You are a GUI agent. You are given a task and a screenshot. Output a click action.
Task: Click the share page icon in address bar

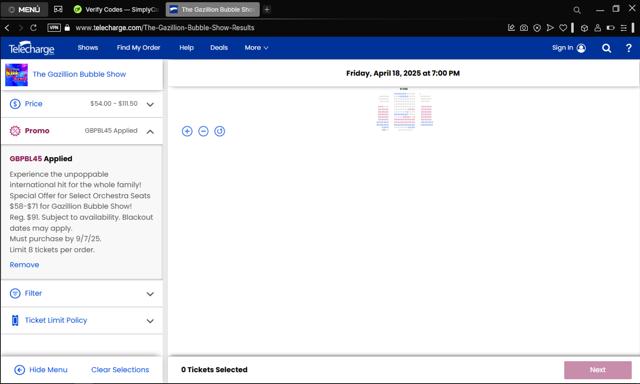pyautogui.click(x=511, y=28)
